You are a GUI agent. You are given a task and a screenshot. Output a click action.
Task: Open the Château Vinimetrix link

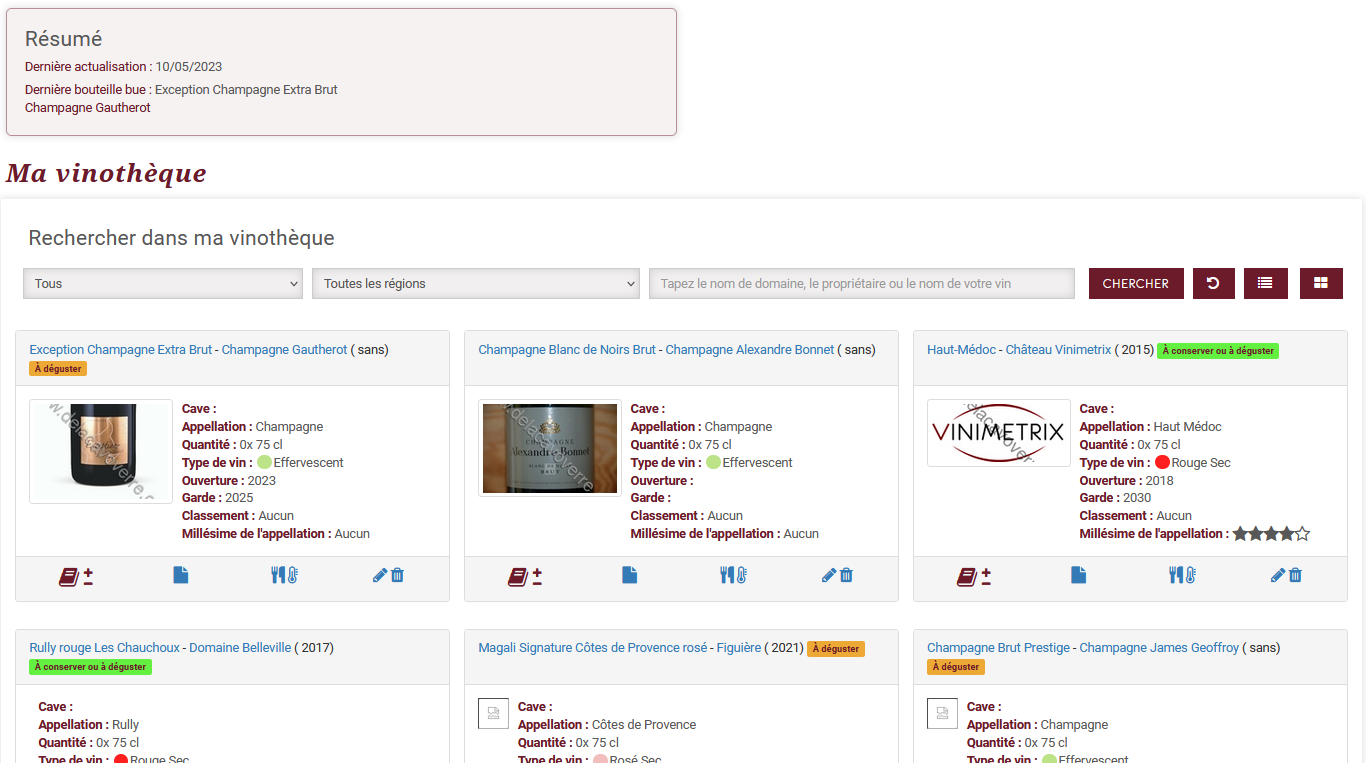point(1058,350)
